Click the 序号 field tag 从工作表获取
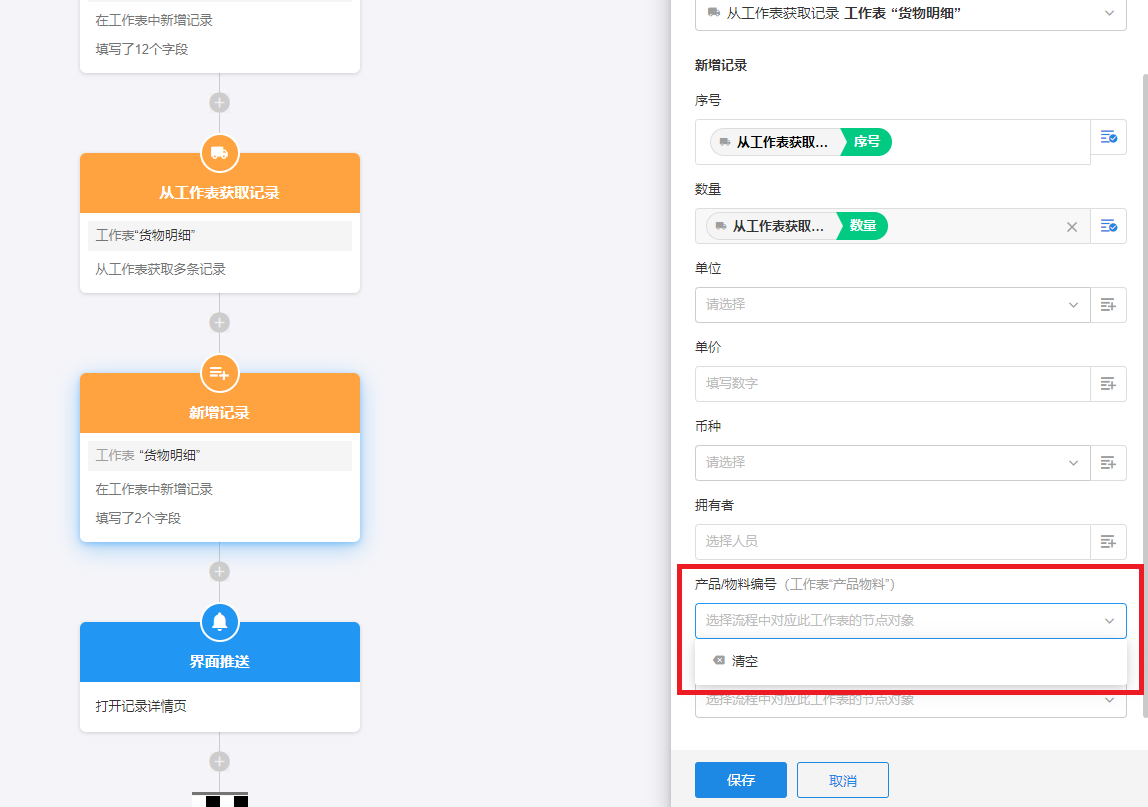 (776, 142)
